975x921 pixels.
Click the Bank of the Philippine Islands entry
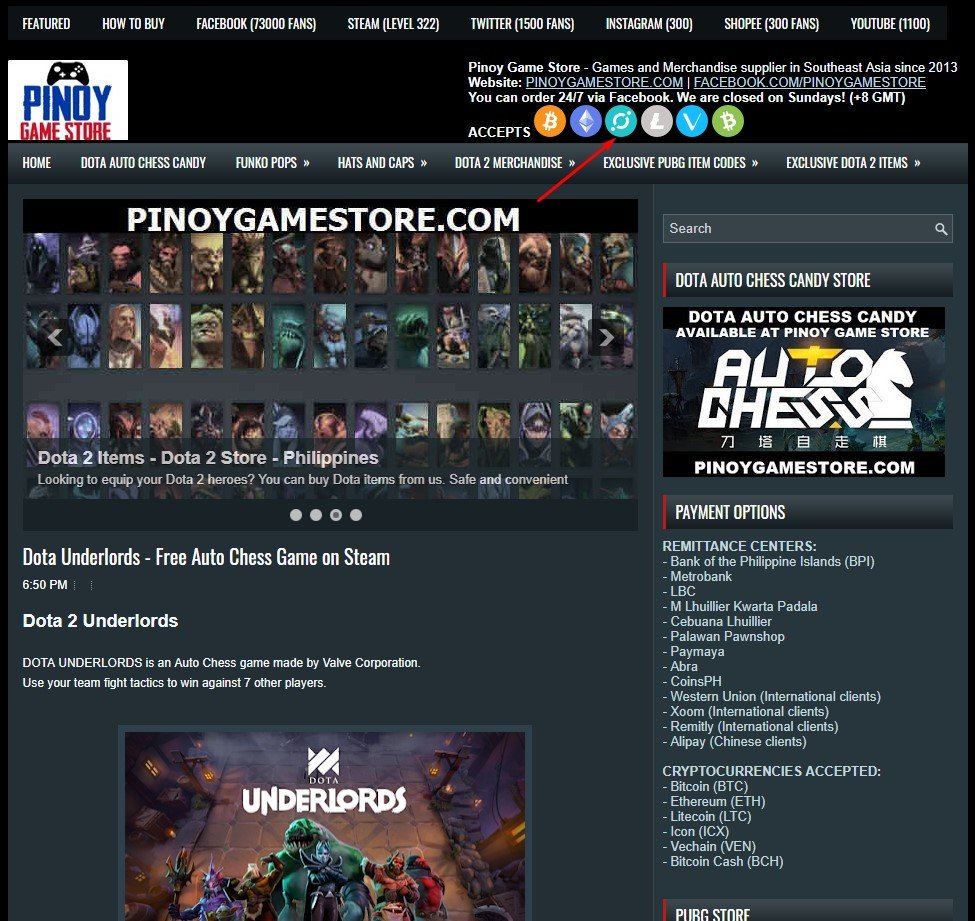tap(769, 562)
